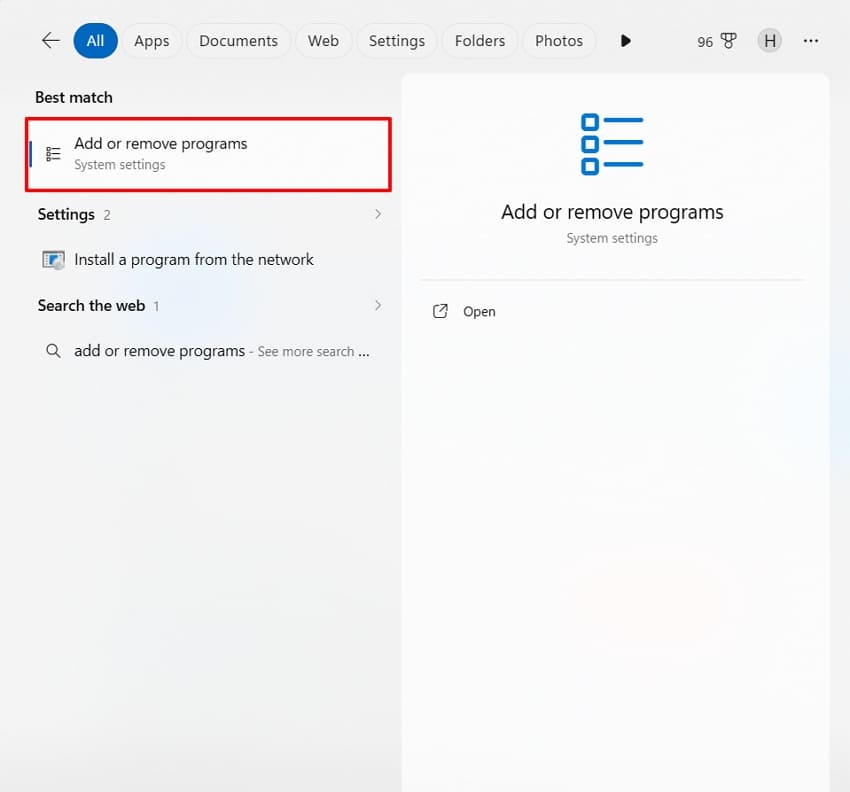850x792 pixels.
Task: Show more filters with the play arrow
Action: click(x=626, y=41)
